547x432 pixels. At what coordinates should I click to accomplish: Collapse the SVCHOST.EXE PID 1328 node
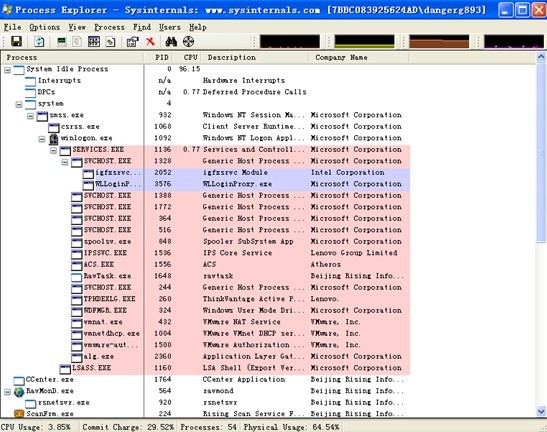click(65, 162)
